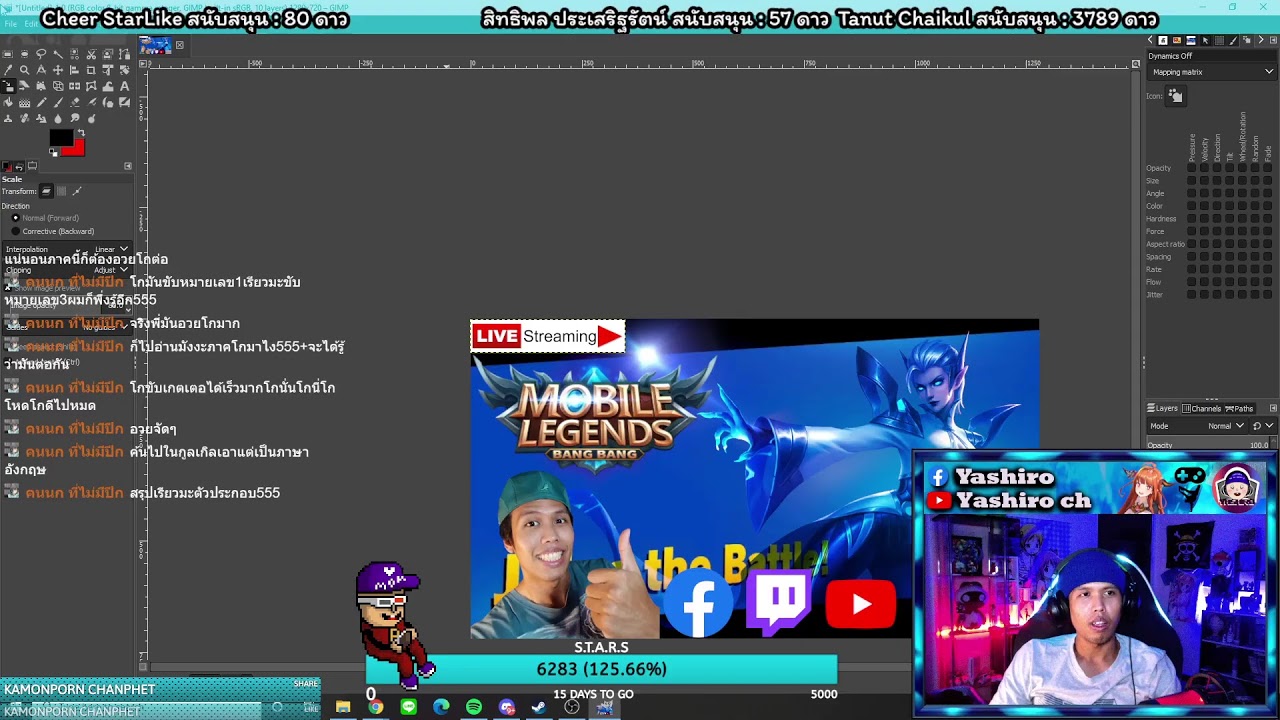Toggle Size Velocity mapping checkbox
The image size is (1280, 720).
(x=1204, y=181)
